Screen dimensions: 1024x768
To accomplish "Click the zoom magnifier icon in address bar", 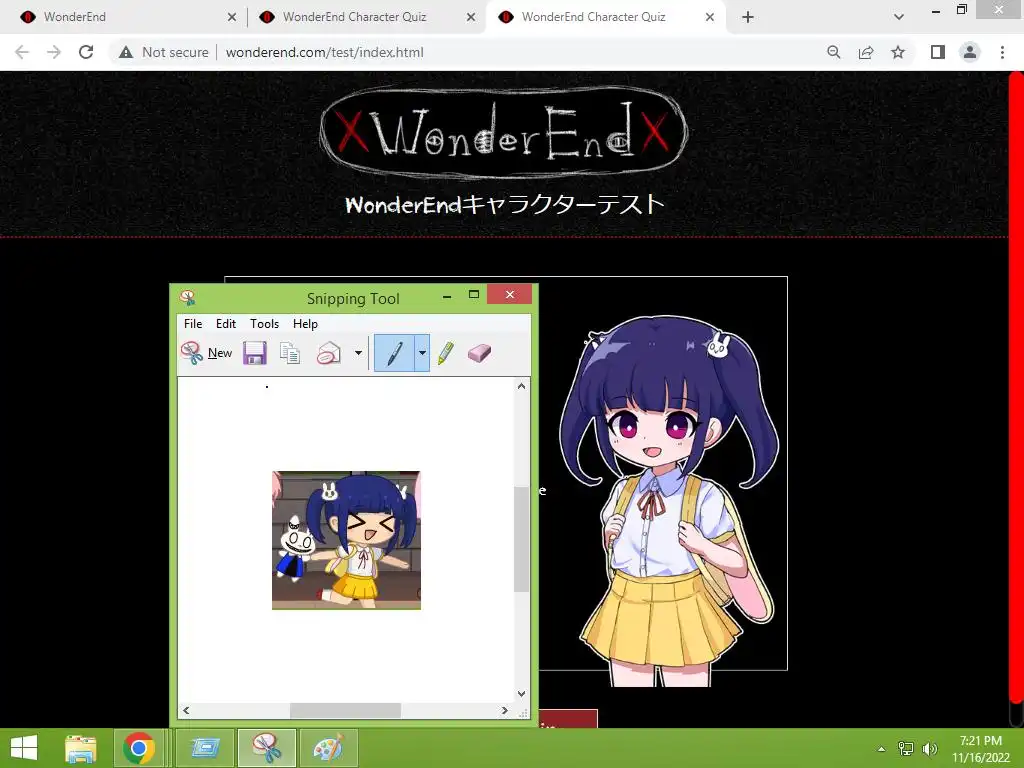I will [x=834, y=52].
